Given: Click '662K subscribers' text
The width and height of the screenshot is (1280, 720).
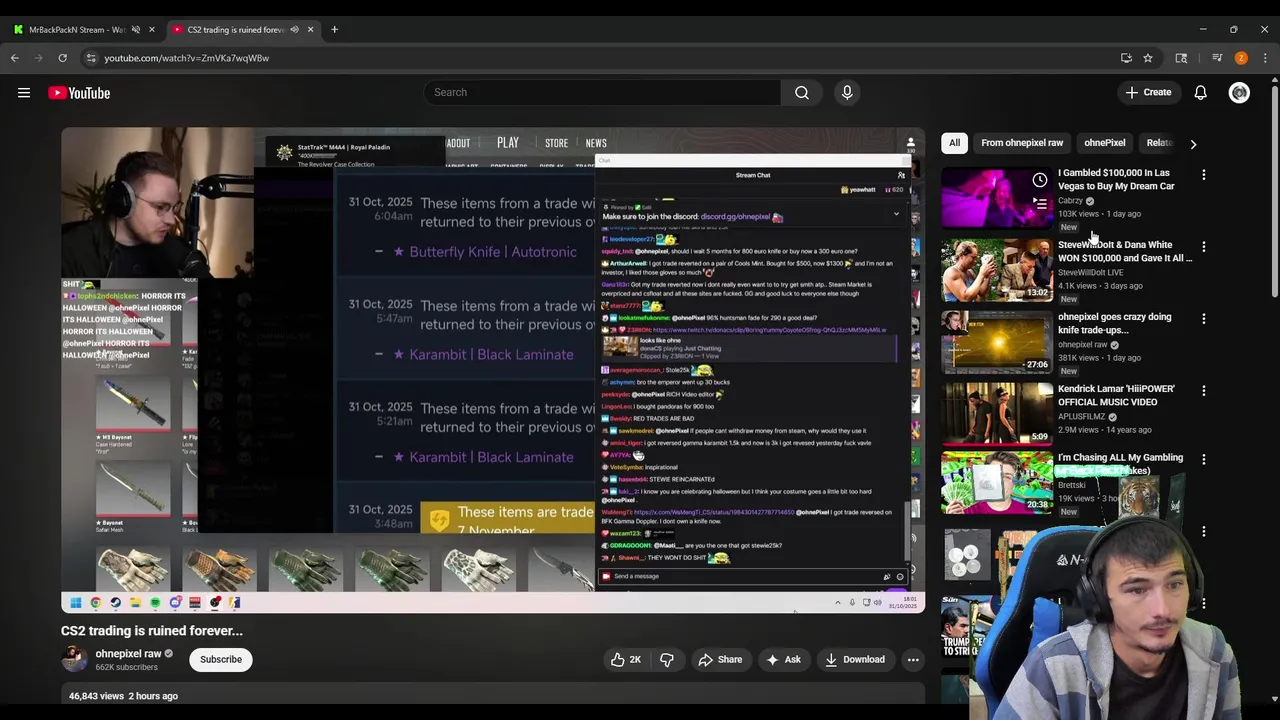Looking at the screenshot, I should 126,667.
